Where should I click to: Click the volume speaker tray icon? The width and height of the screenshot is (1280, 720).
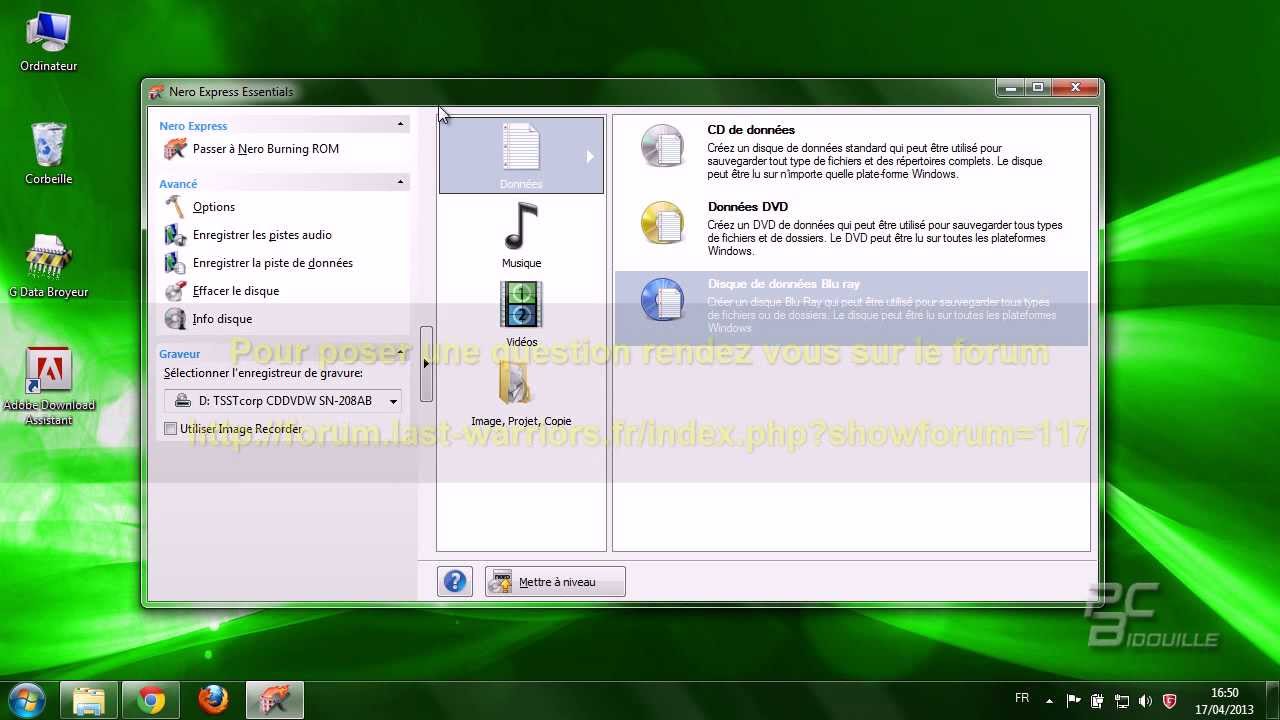click(1145, 701)
